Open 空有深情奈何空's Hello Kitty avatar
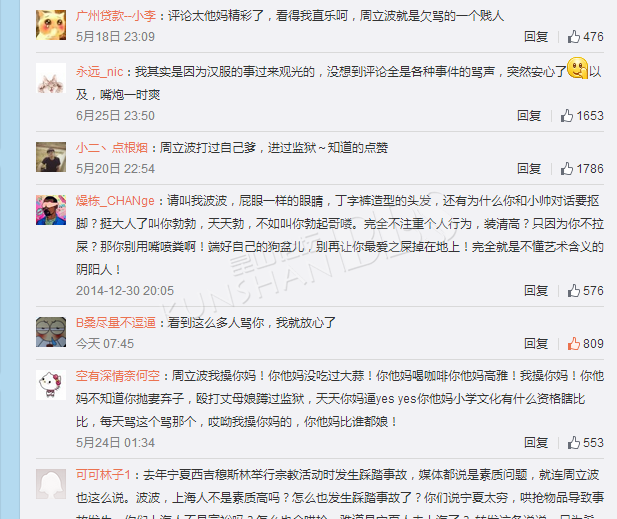 (51, 385)
